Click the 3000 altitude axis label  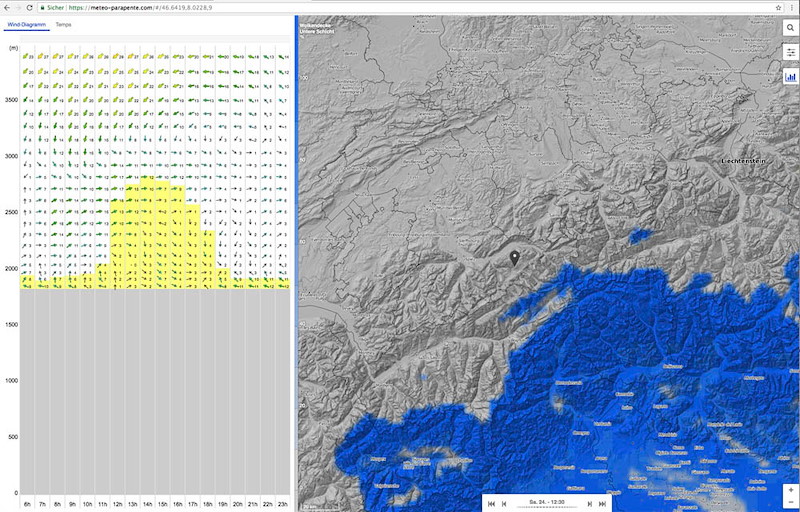(x=11, y=156)
